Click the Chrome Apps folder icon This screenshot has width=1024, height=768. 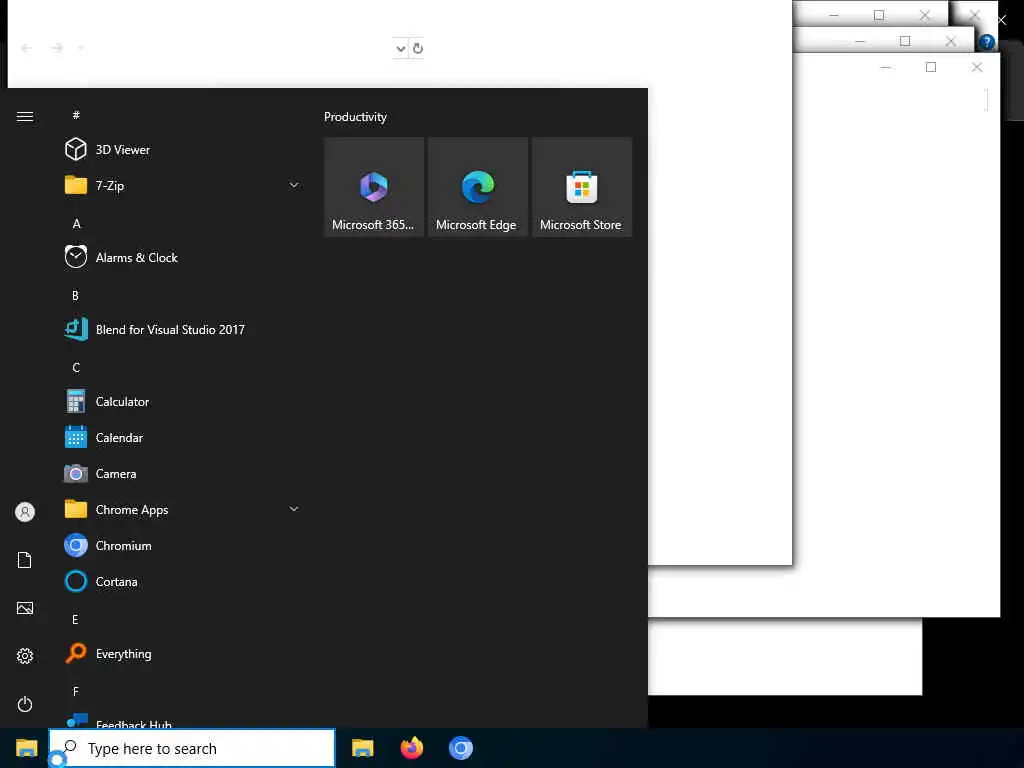pyautogui.click(x=76, y=509)
